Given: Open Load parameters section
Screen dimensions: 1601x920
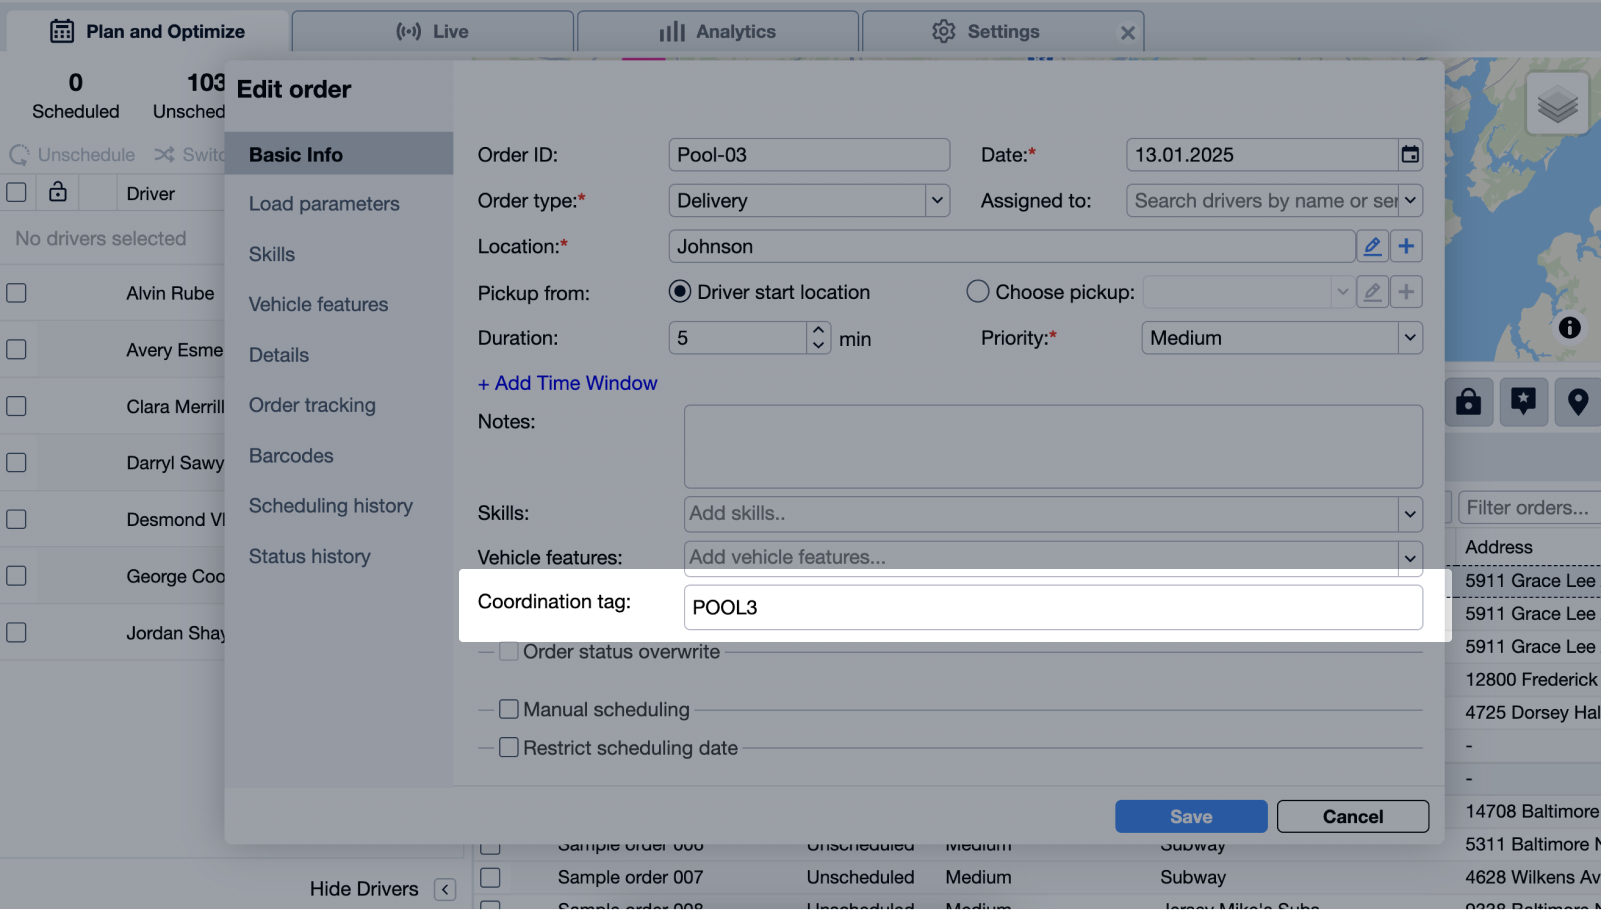Looking at the screenshot, I should (324, 204).
